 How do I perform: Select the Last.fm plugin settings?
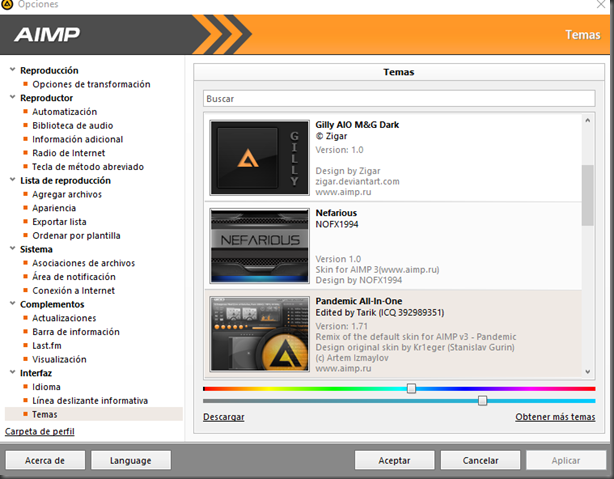pos(47,345)
